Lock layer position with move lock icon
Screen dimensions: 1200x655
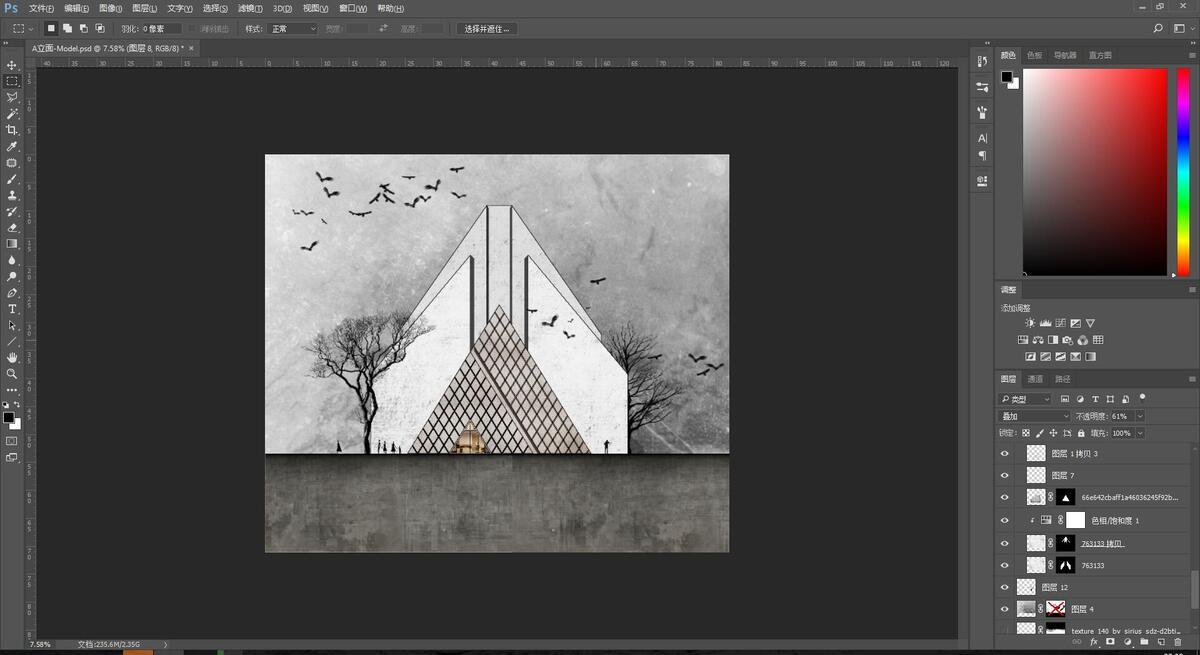(1054, 433)
